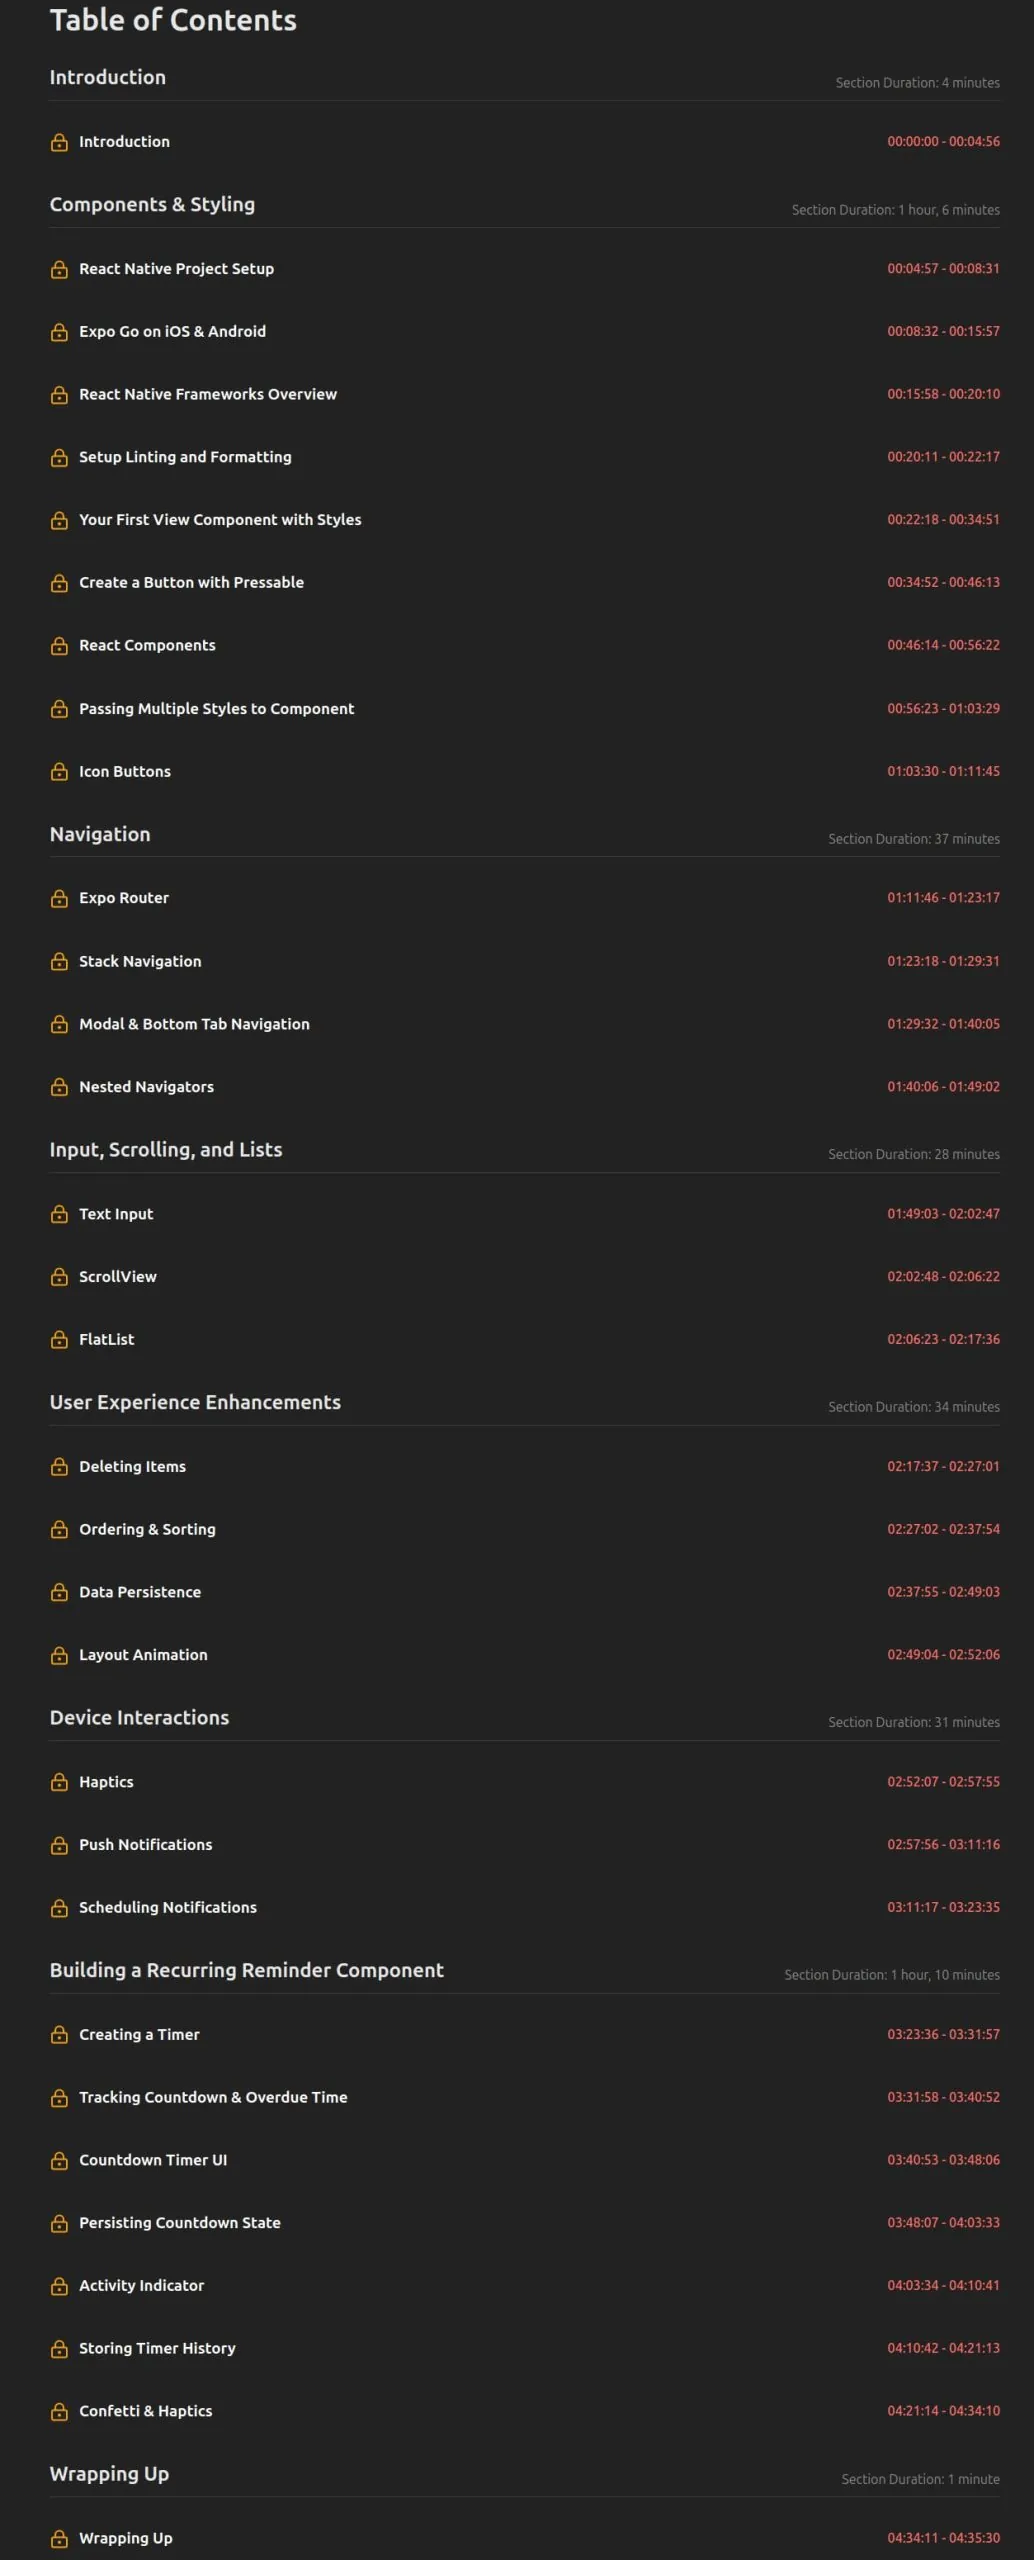This screenshot has width=1034, height=2560.
Task: Click timestamp 00:34:52 - 00:46:13
Action: click(x=943, y=582)
